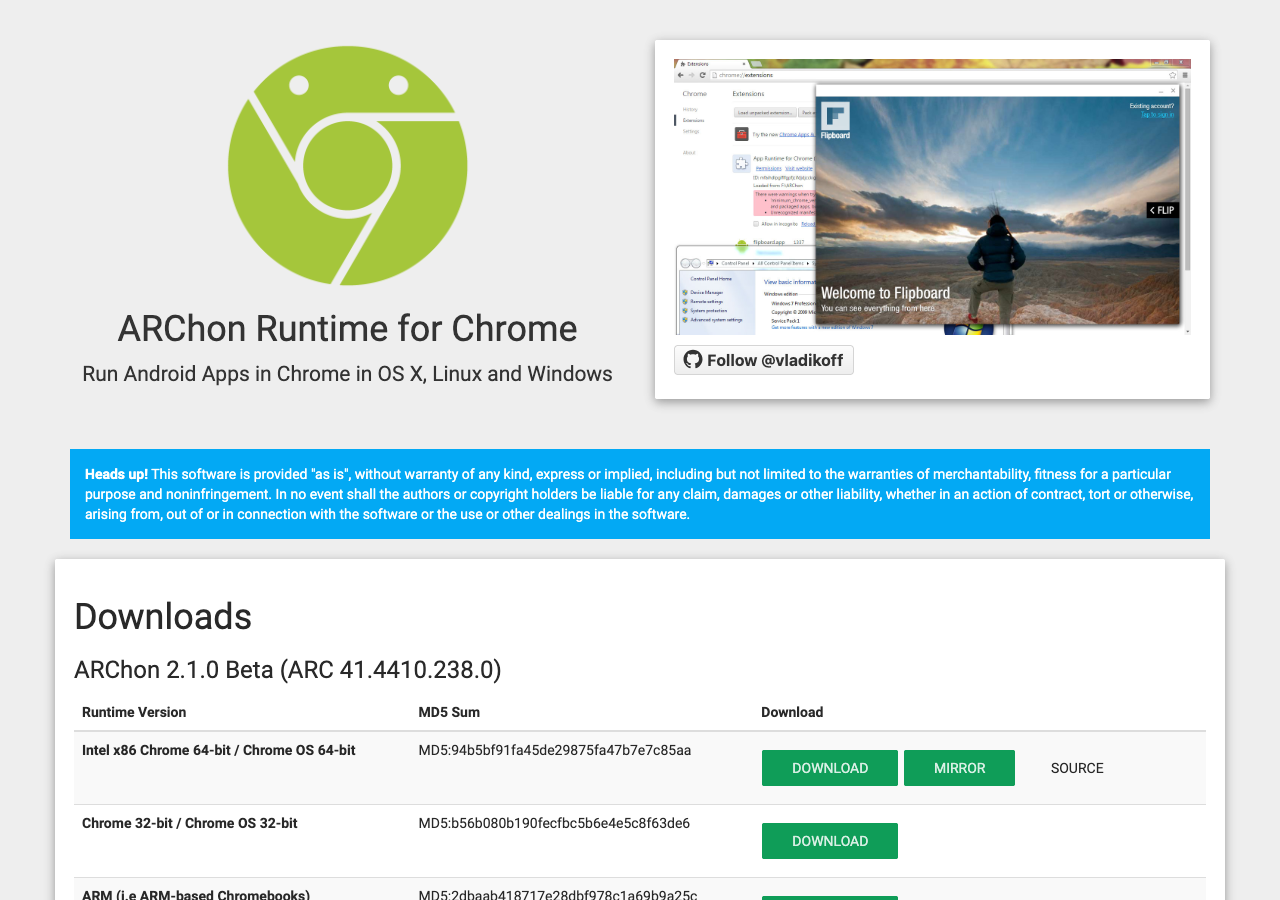Open Settings in the Chrome sidebar menu
Viewport: 1280px width, 900px height.
click(x=690, y=131)
